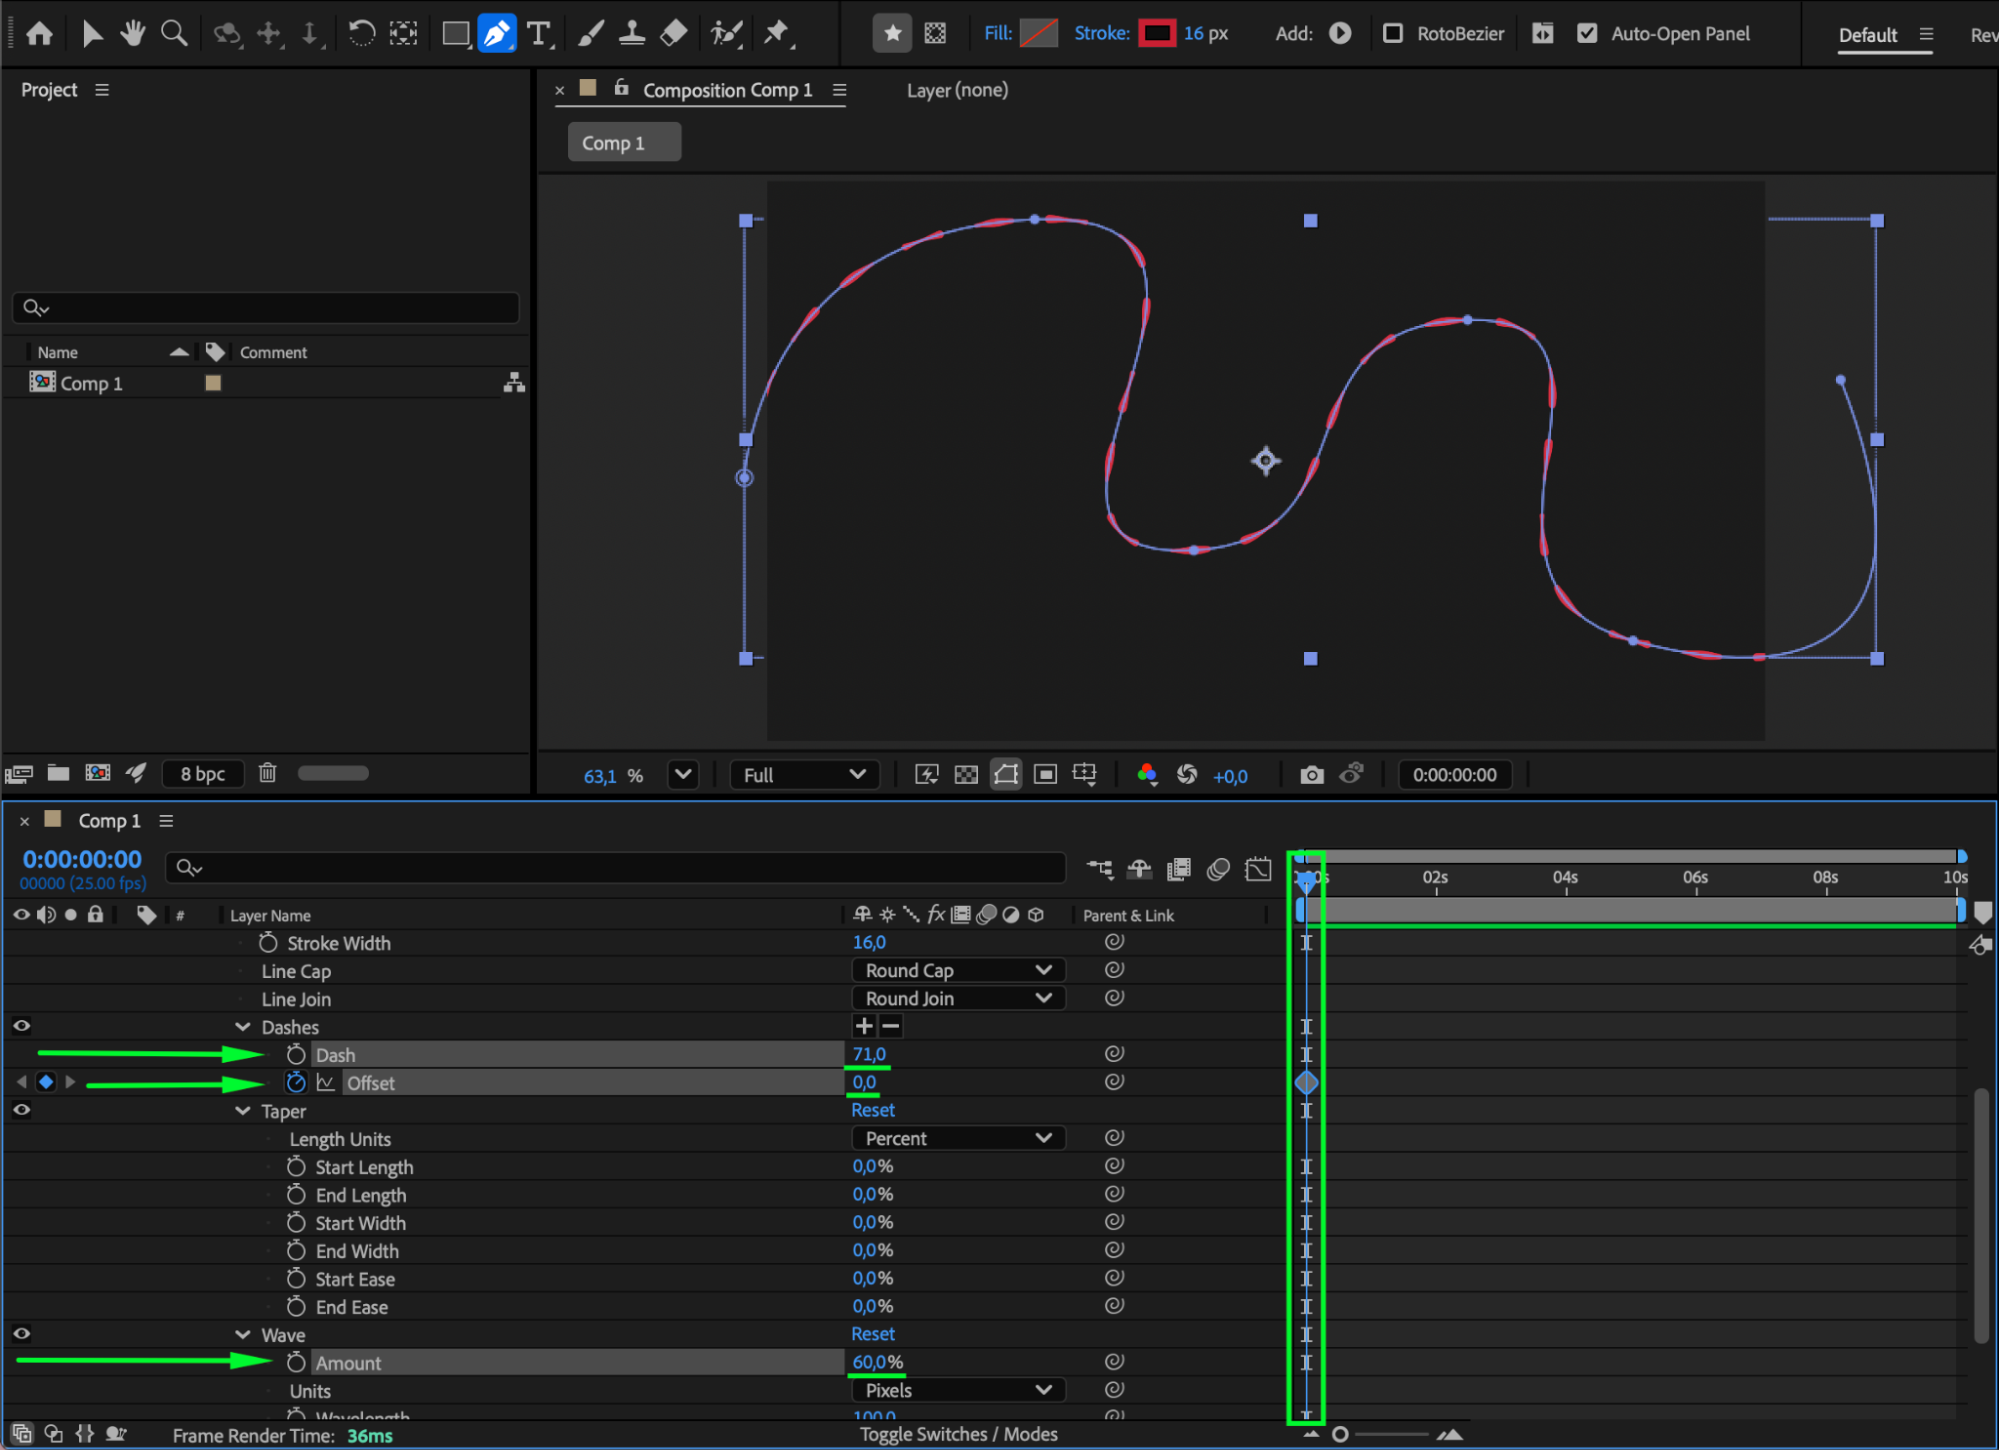Click the timeline layer search field
The width and height of the screenshot is (1999, 1451).
coord(615,867)
